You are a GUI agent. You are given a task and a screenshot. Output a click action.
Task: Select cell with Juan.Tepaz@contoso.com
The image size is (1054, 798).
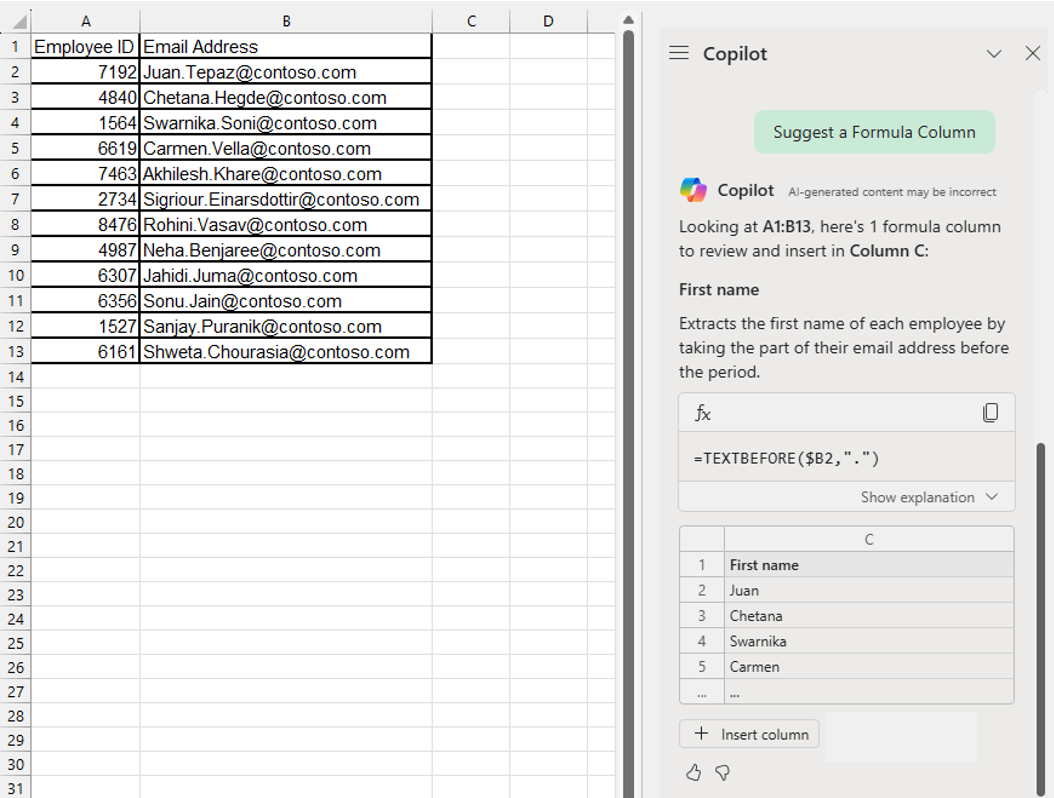tap(286, 72)
